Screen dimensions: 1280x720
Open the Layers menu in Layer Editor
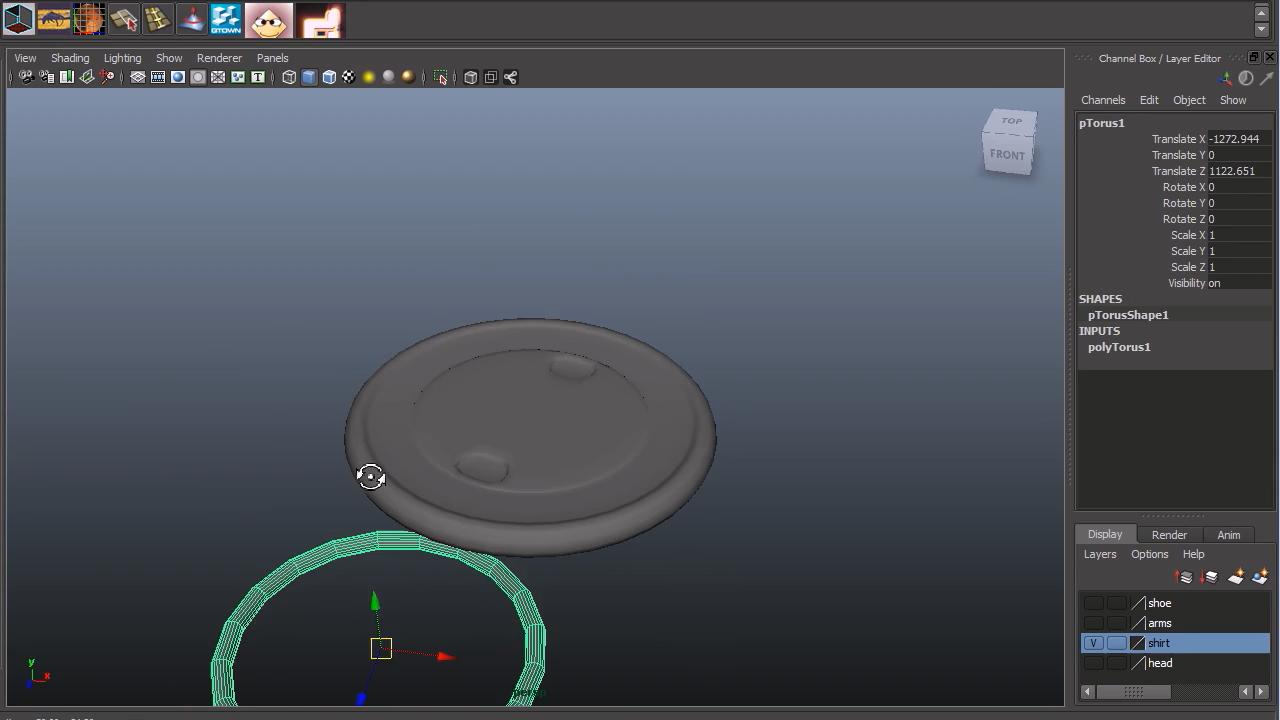1100,554
